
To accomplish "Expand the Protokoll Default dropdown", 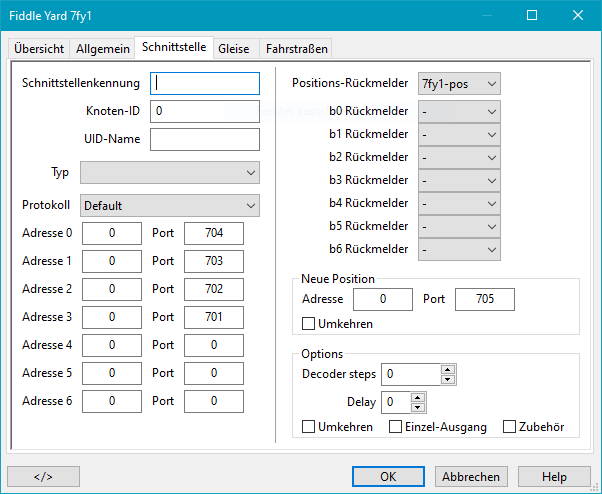I will [x=170, y=205].
